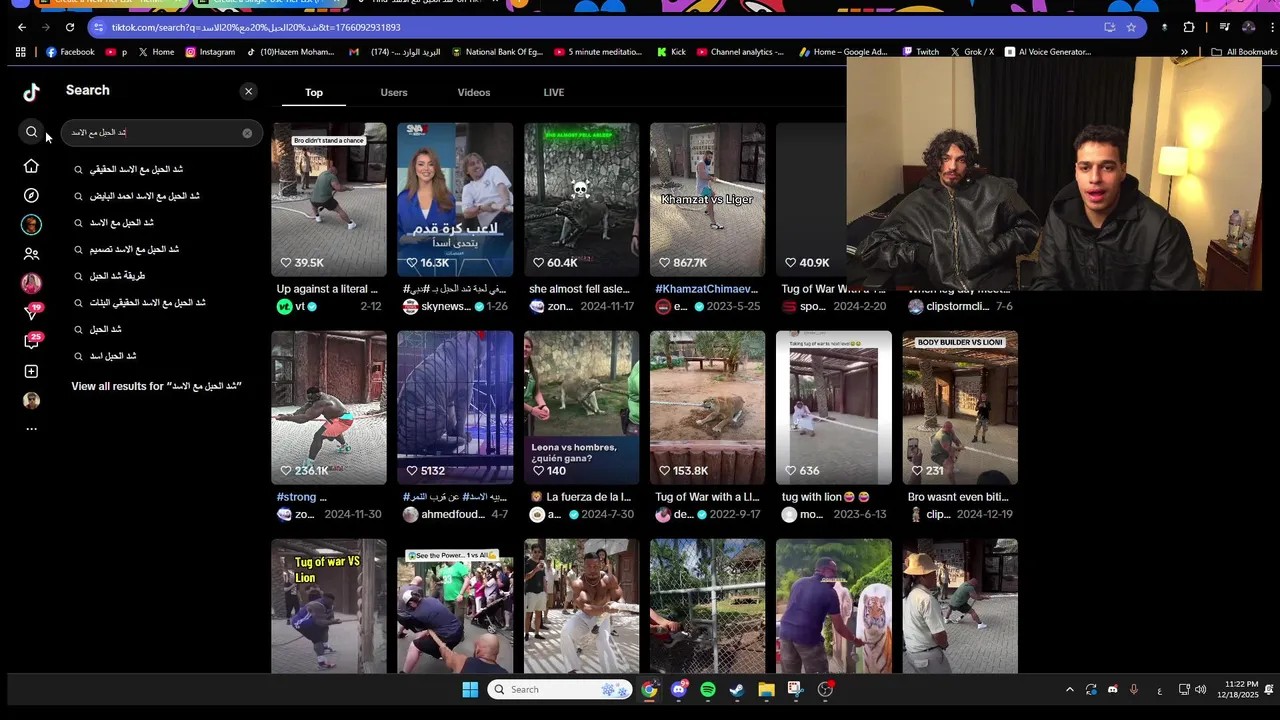This screenshot has width=1280, height=720.
Task: Open Spotify from the taskbar
Action: coord(708,689)
